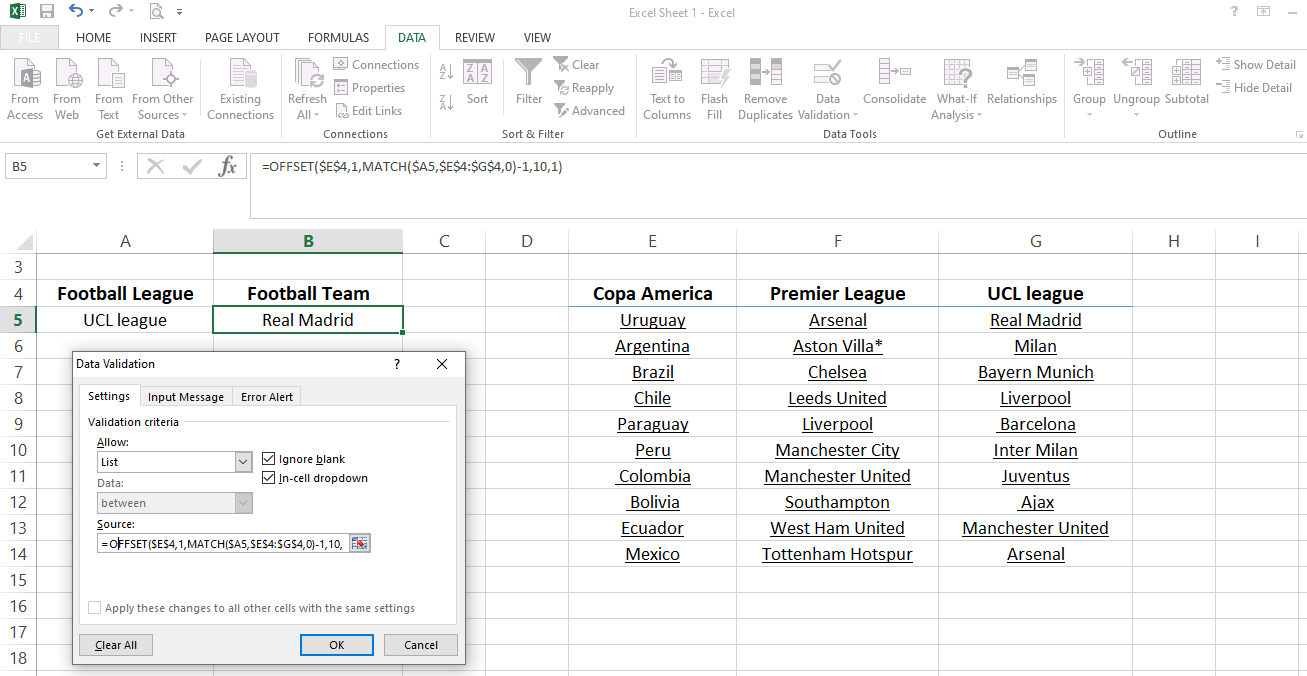Expand the Name Box dropdown arrow
Image resolution: width=1307 pixels, height=676 pixels.
[x=97, y=167]
